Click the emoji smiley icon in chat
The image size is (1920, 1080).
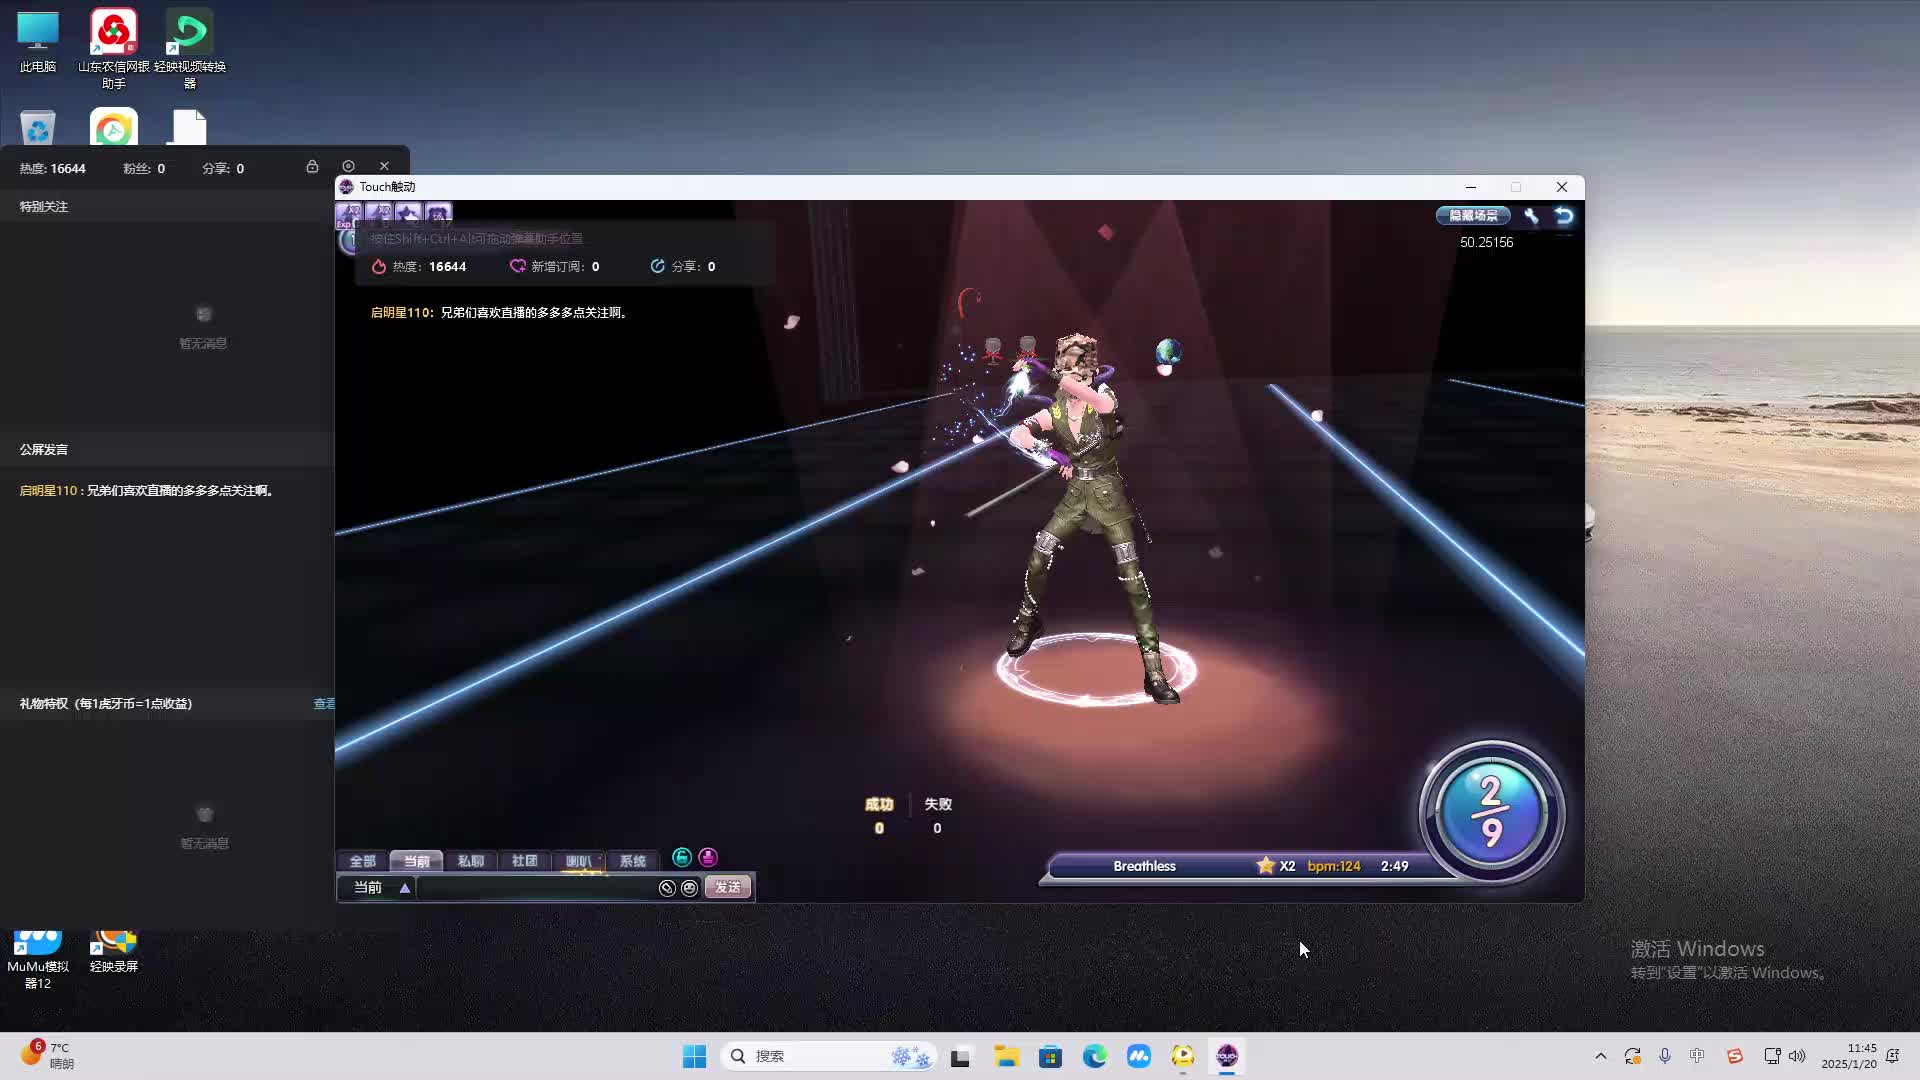pyautogui.click(x=689, y=888)
